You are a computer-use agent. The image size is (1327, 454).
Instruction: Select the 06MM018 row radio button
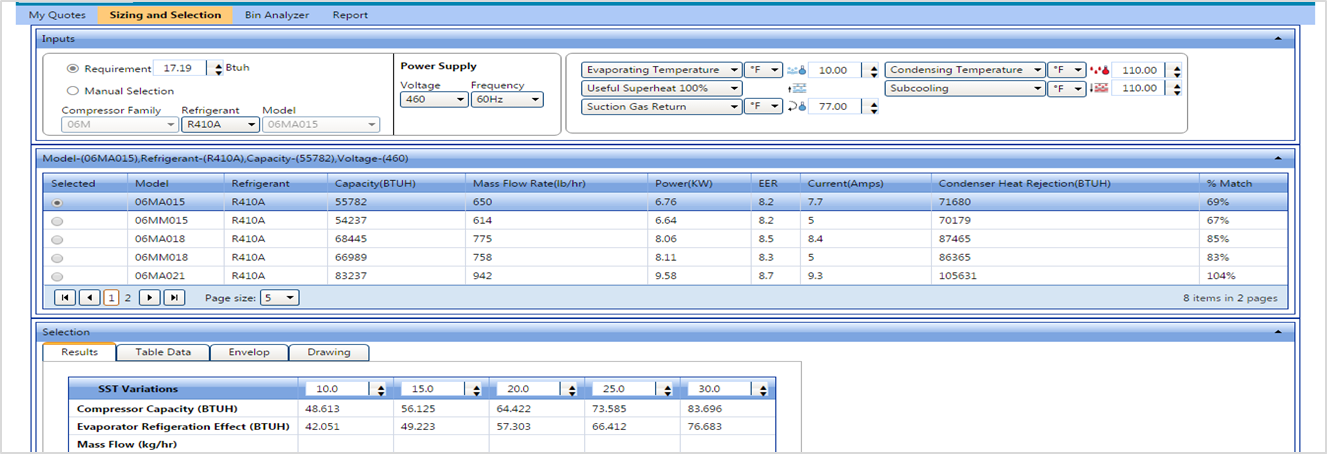coord(57,258)
